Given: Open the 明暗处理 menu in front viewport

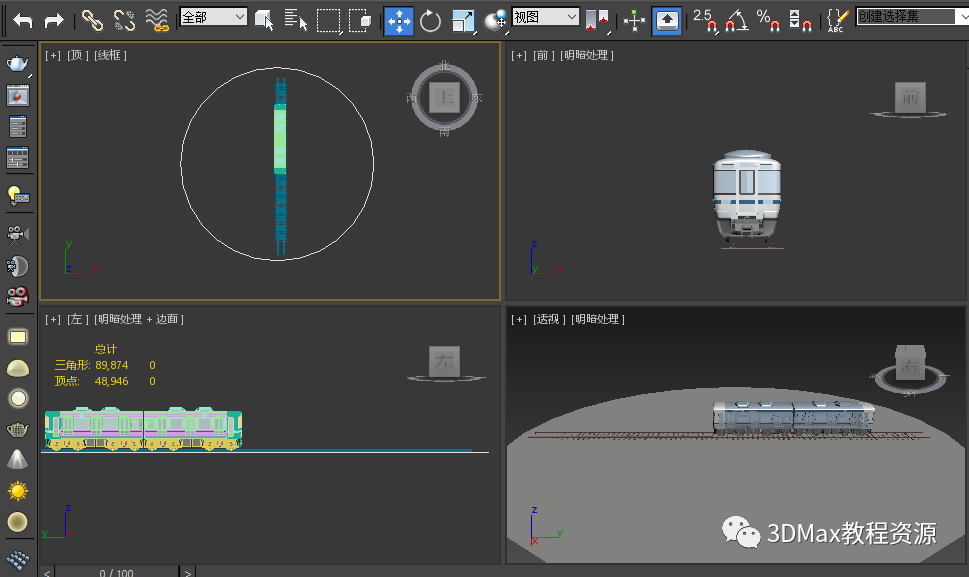Looking at the screenshot, I should [x=586, y=55].
